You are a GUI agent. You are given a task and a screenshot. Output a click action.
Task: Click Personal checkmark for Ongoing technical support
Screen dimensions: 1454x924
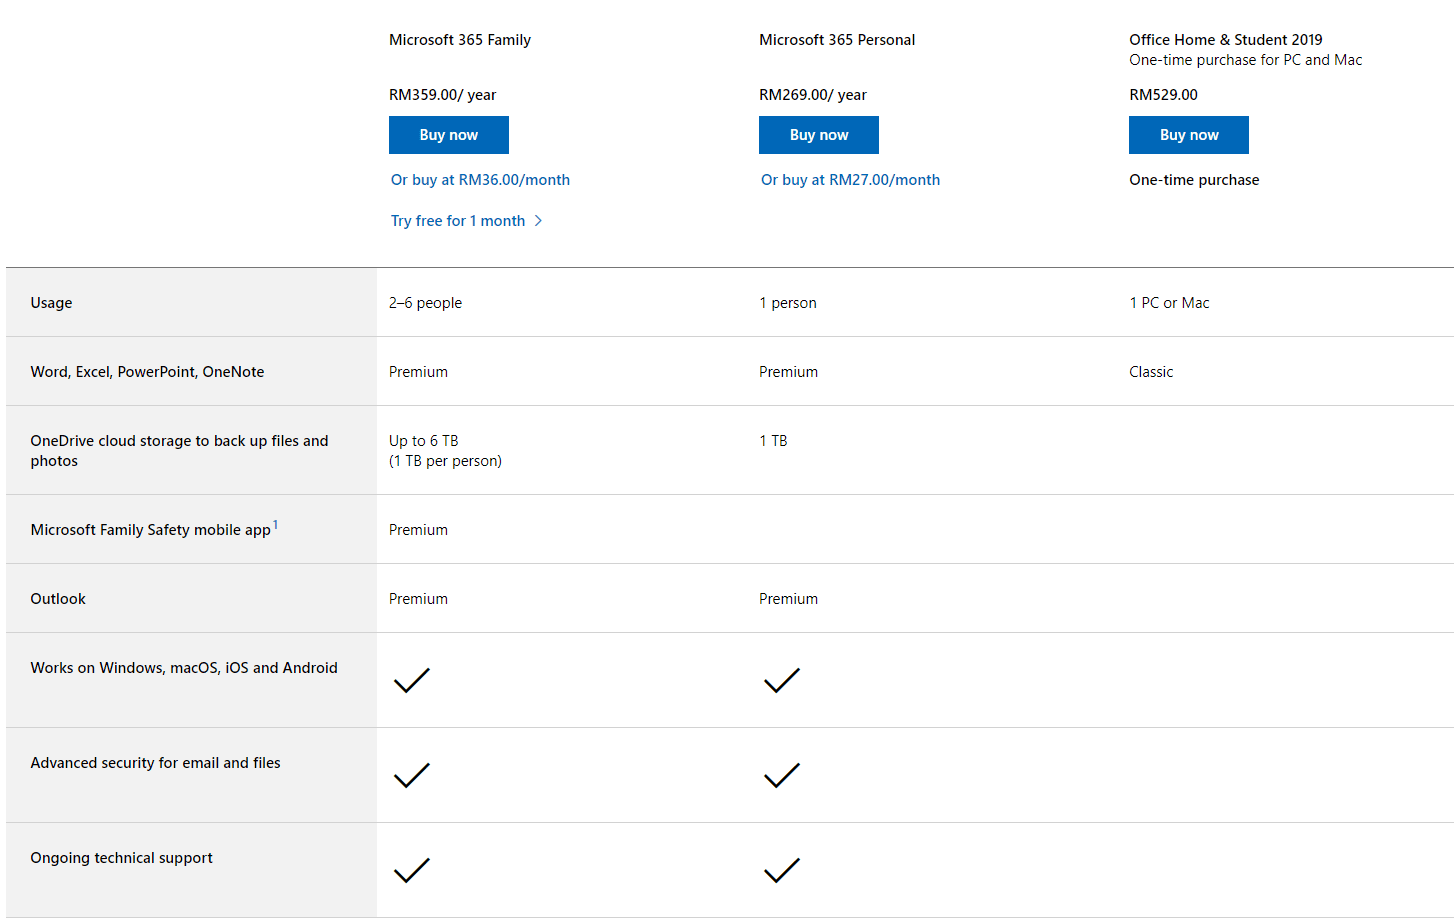point(781,870)
